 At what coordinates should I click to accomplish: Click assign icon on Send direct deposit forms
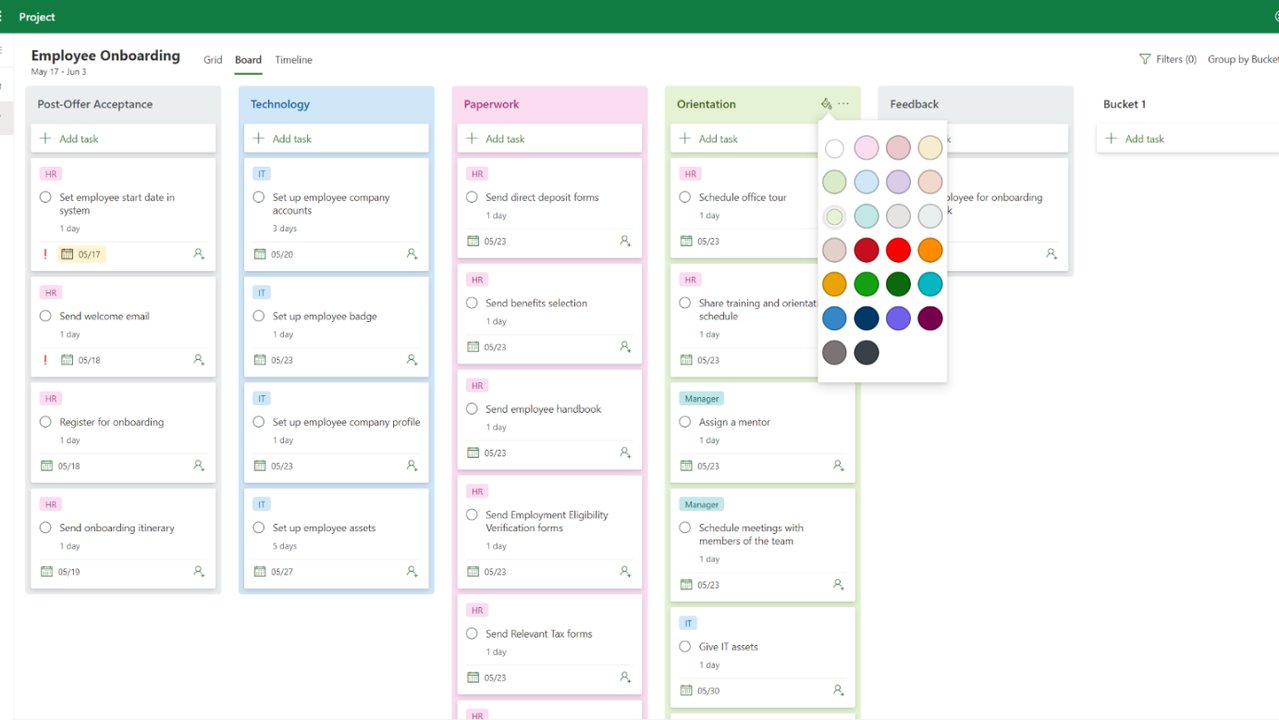625,241
